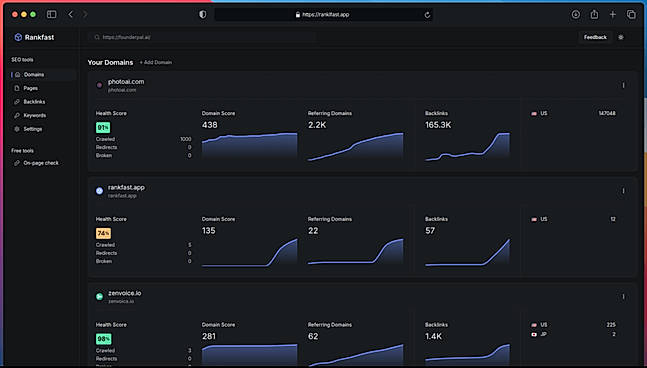Click the Feedback button
Viewport: 647px width, 368px height.
click(595, 37)
